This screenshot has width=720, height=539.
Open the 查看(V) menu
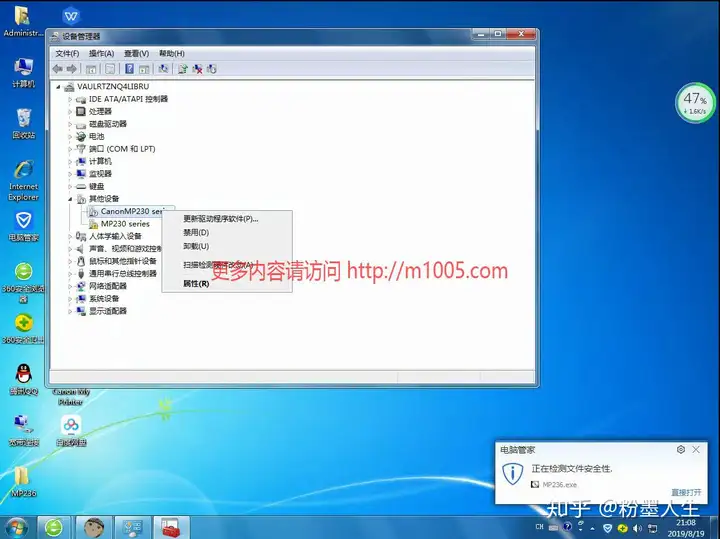[136, 54]
